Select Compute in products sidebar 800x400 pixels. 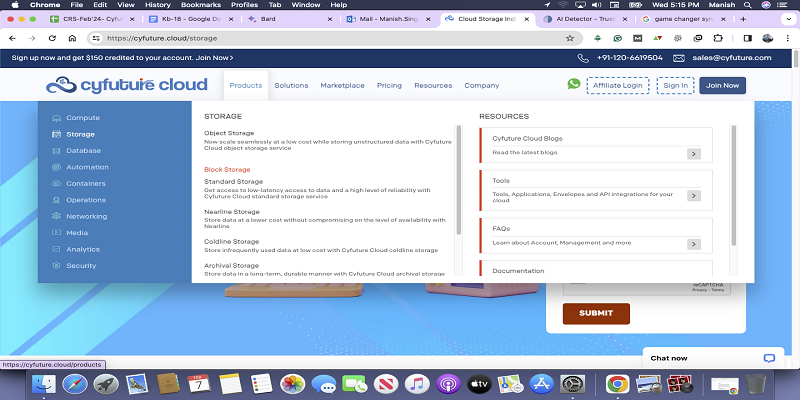pyautogui.click(x=83, y=118)
